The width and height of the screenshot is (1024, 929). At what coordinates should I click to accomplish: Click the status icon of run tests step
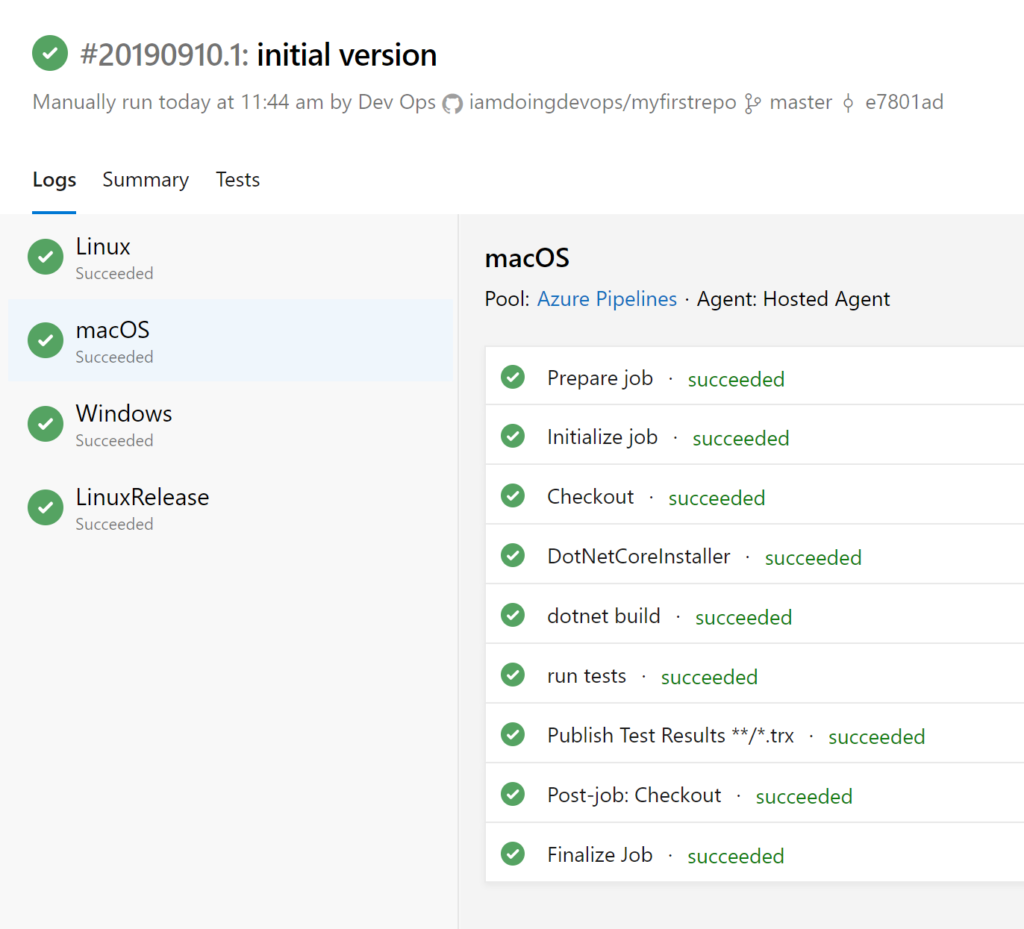(x=513, y=674)
